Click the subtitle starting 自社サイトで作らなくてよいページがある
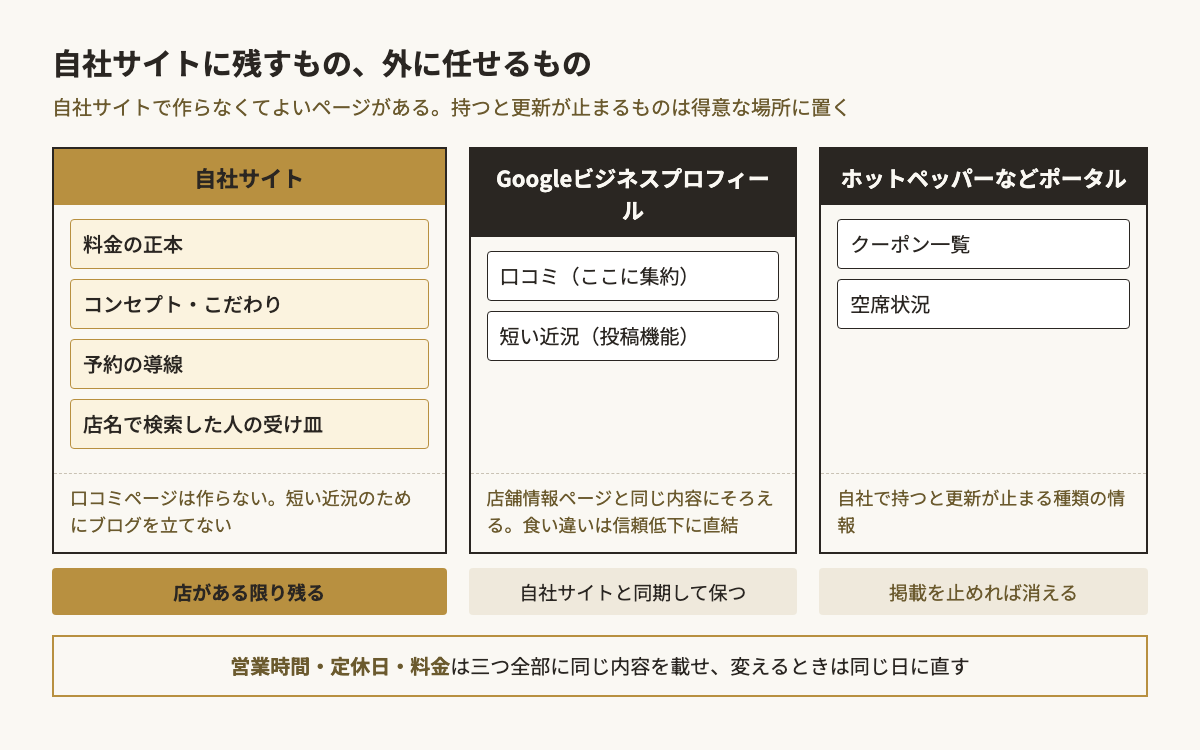 pyautogui.click(x=451, y=108)
